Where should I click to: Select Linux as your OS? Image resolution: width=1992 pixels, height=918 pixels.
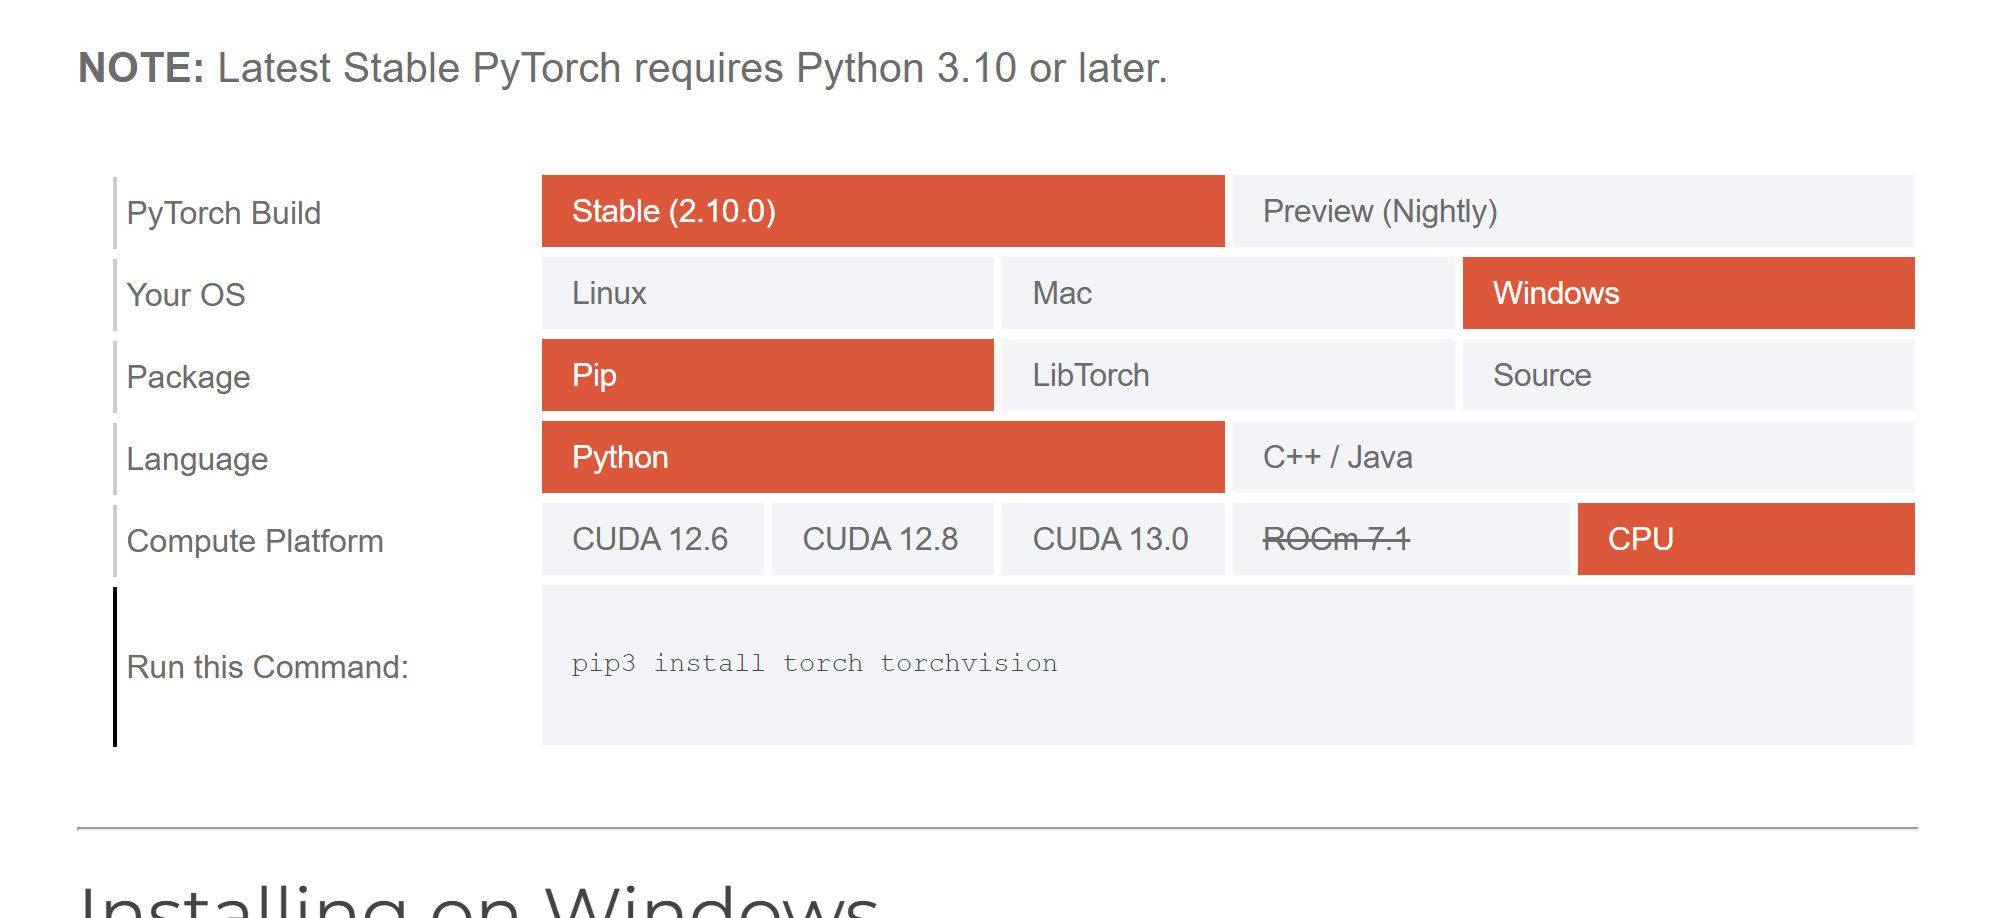768,293
